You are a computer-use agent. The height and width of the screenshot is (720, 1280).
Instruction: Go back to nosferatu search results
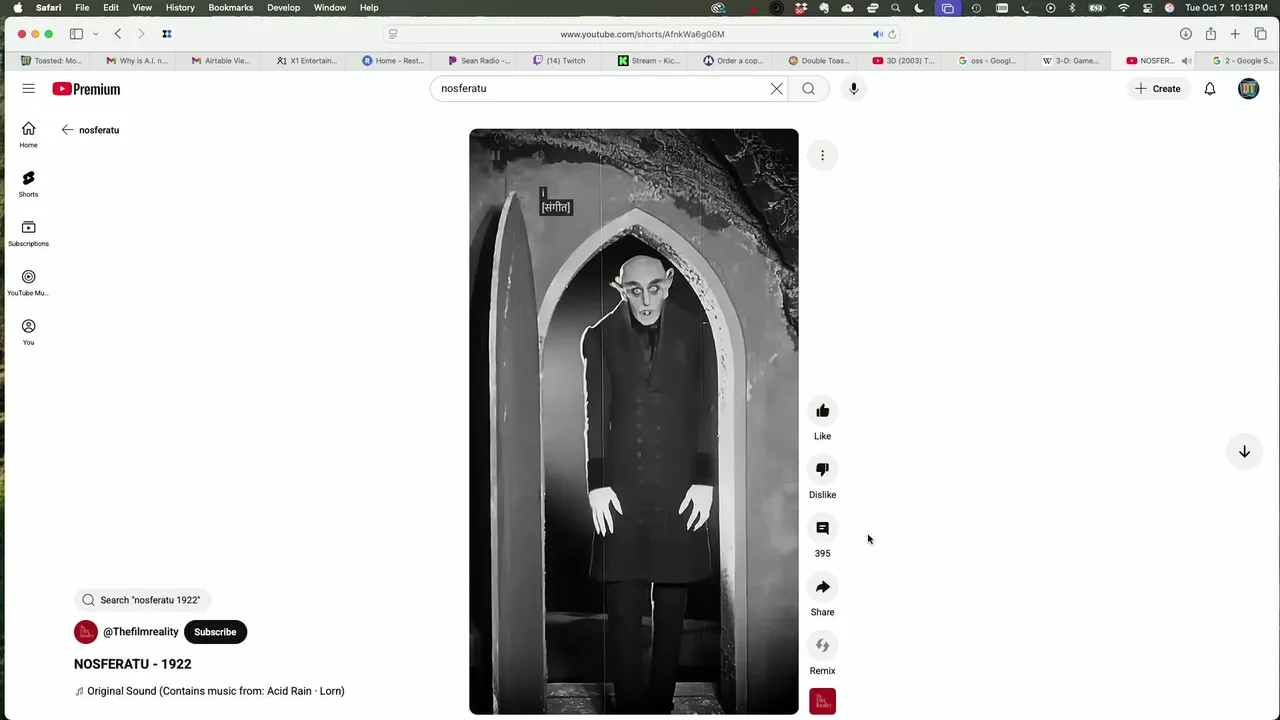[67, 130]
